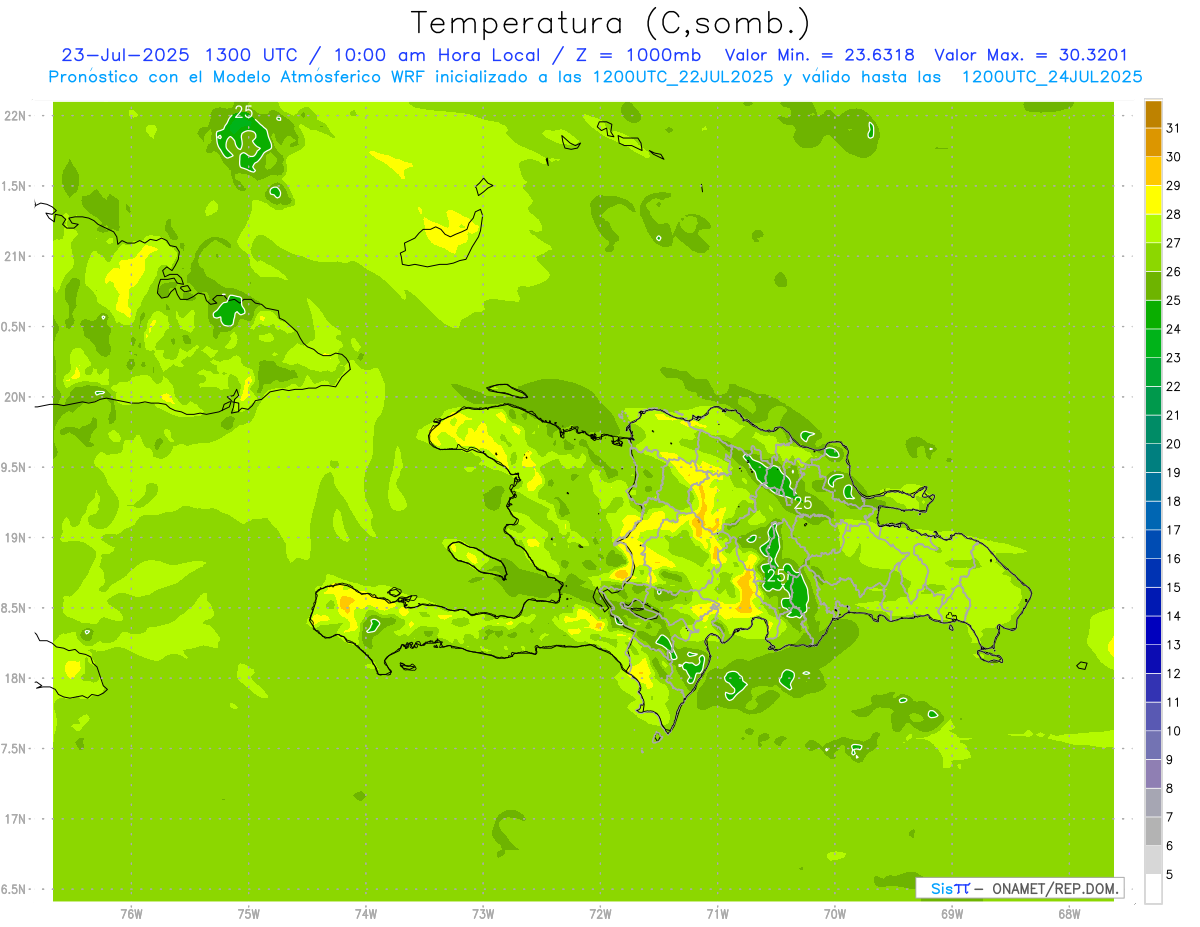Pick the gray legend swatch between 6 and 7

(1153, 831)
